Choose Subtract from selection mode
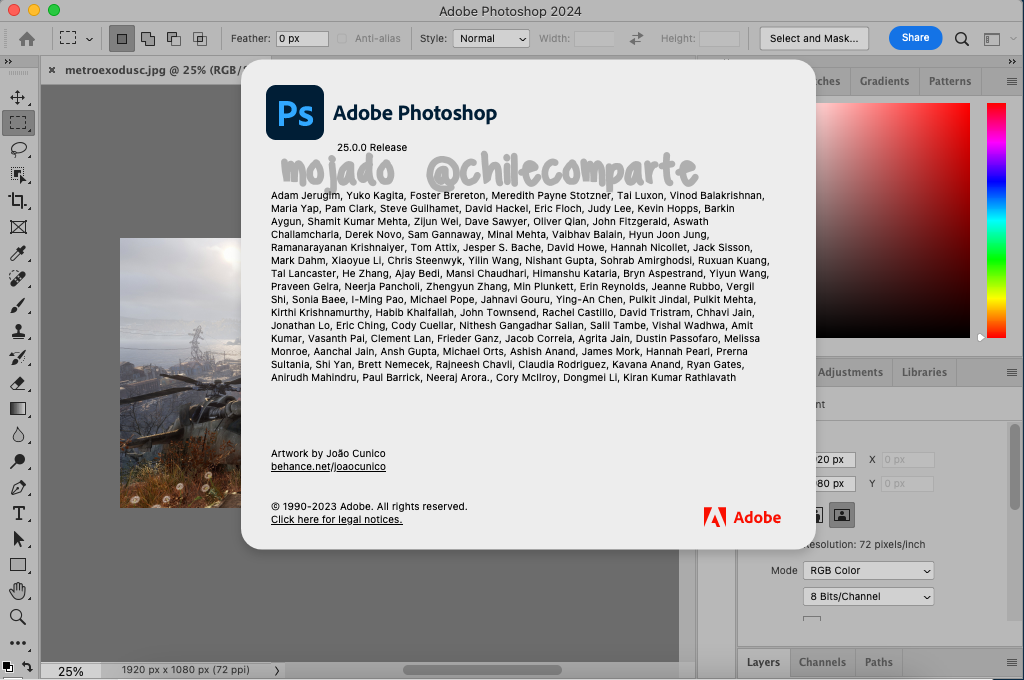This screenshot has width=1024, height=680. [174, 39]
